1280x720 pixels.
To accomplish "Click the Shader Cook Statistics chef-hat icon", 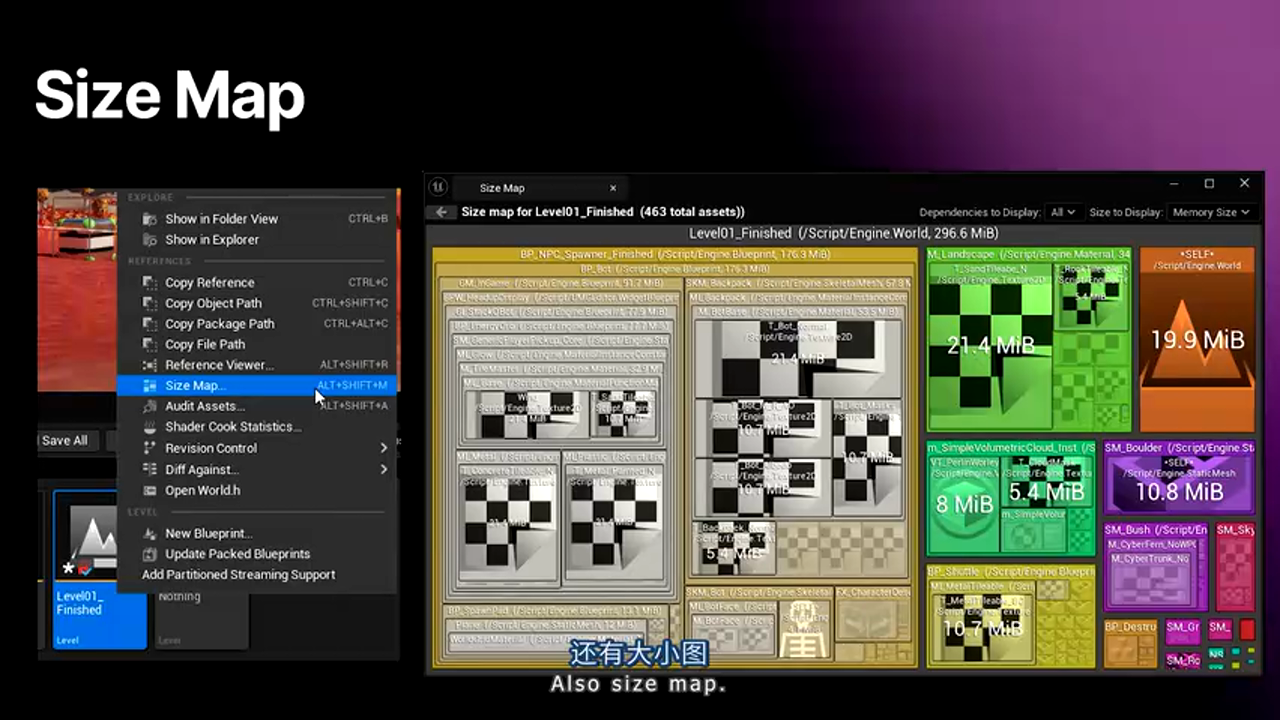I will tap(150, 427).
